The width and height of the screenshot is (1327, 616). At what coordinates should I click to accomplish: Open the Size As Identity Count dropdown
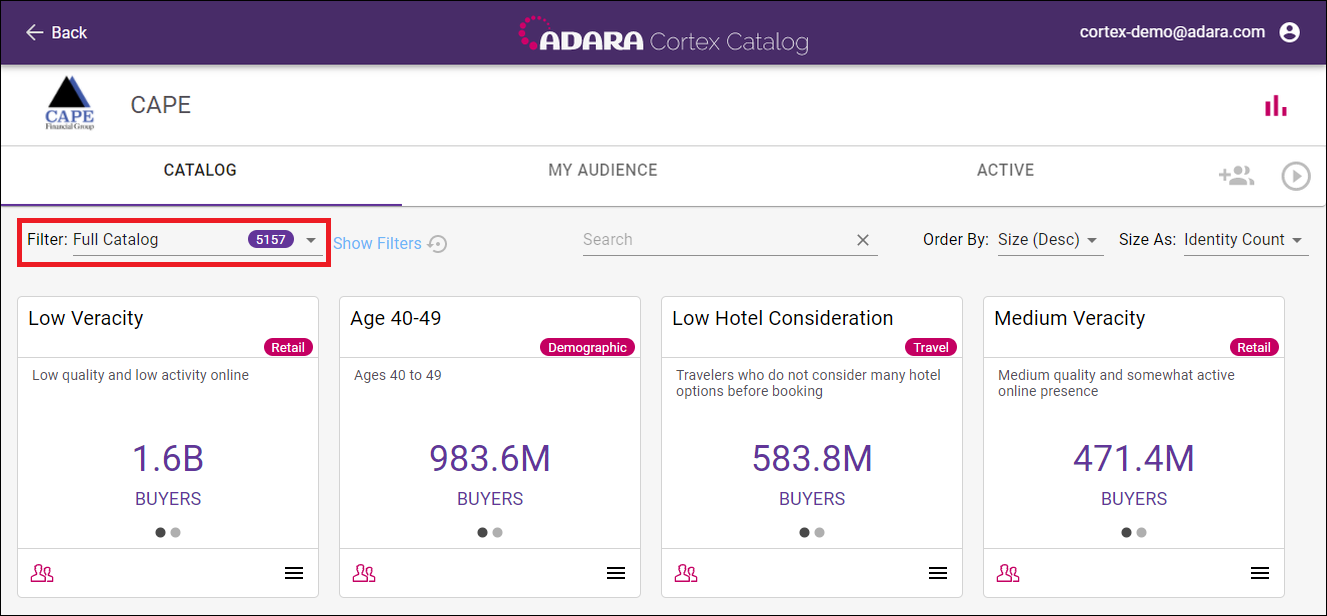click(x=1246, y=240)
